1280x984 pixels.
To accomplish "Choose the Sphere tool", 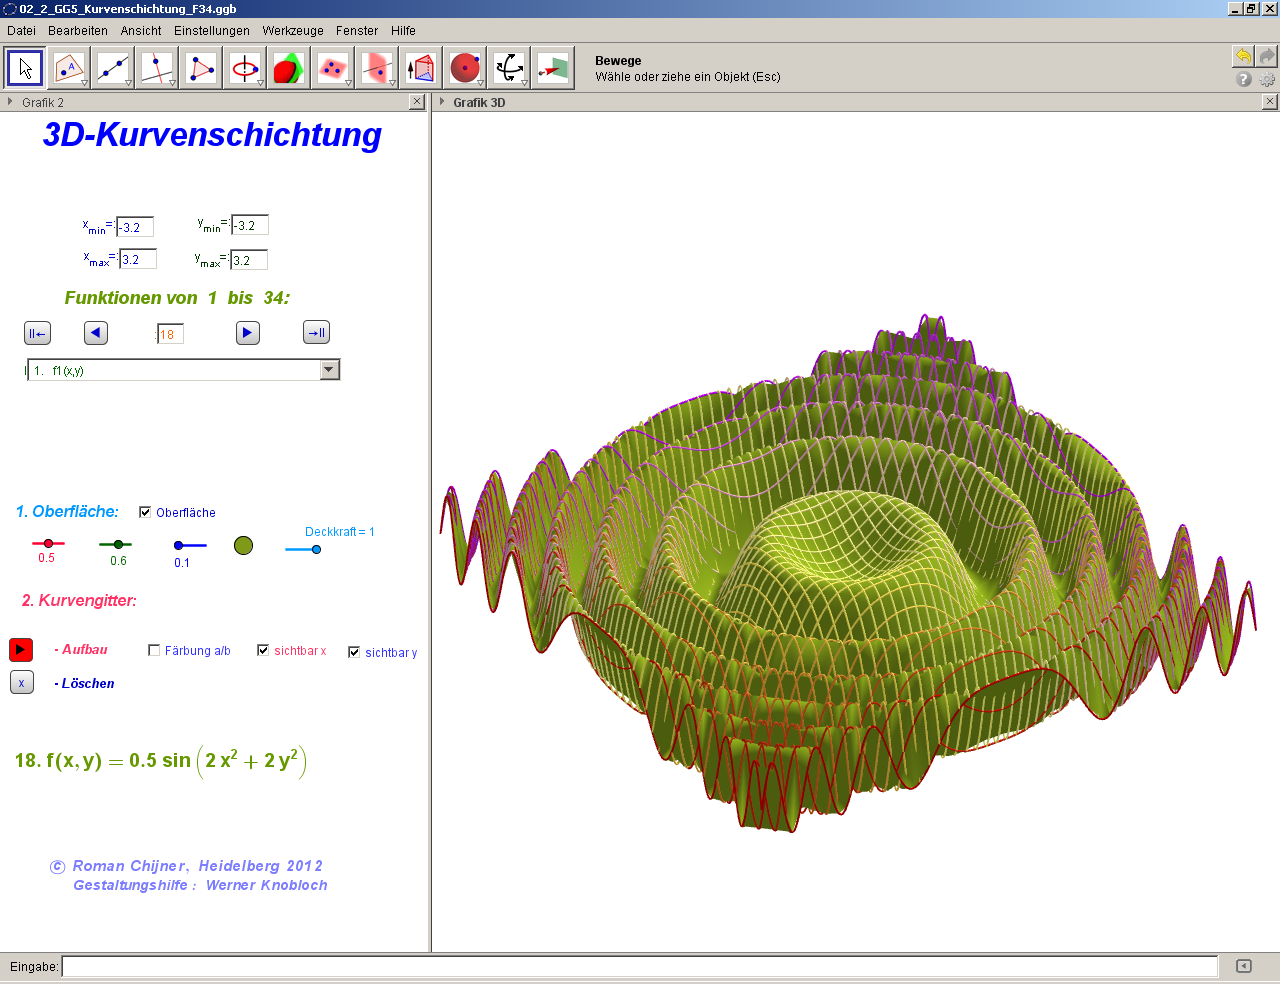I will pos(465,68).
